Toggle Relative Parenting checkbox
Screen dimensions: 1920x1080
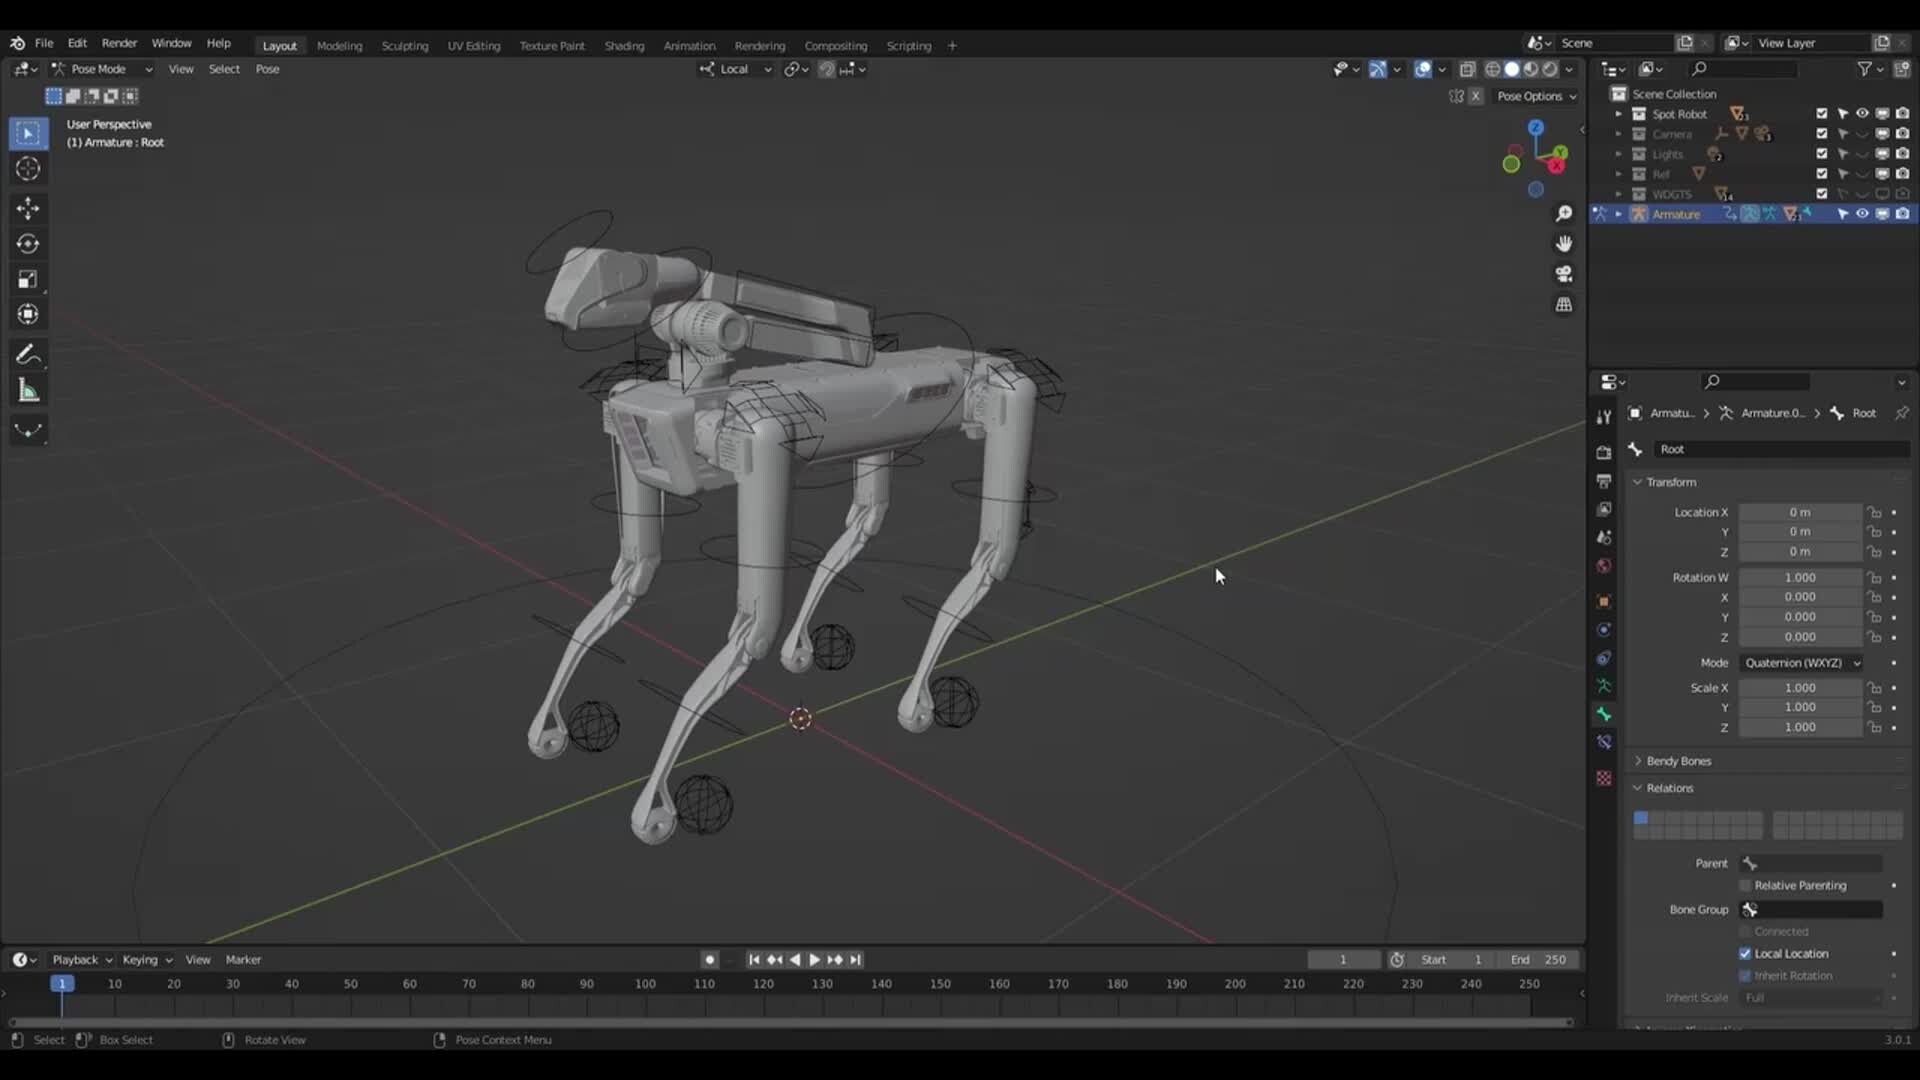(x=1746, y=885)
